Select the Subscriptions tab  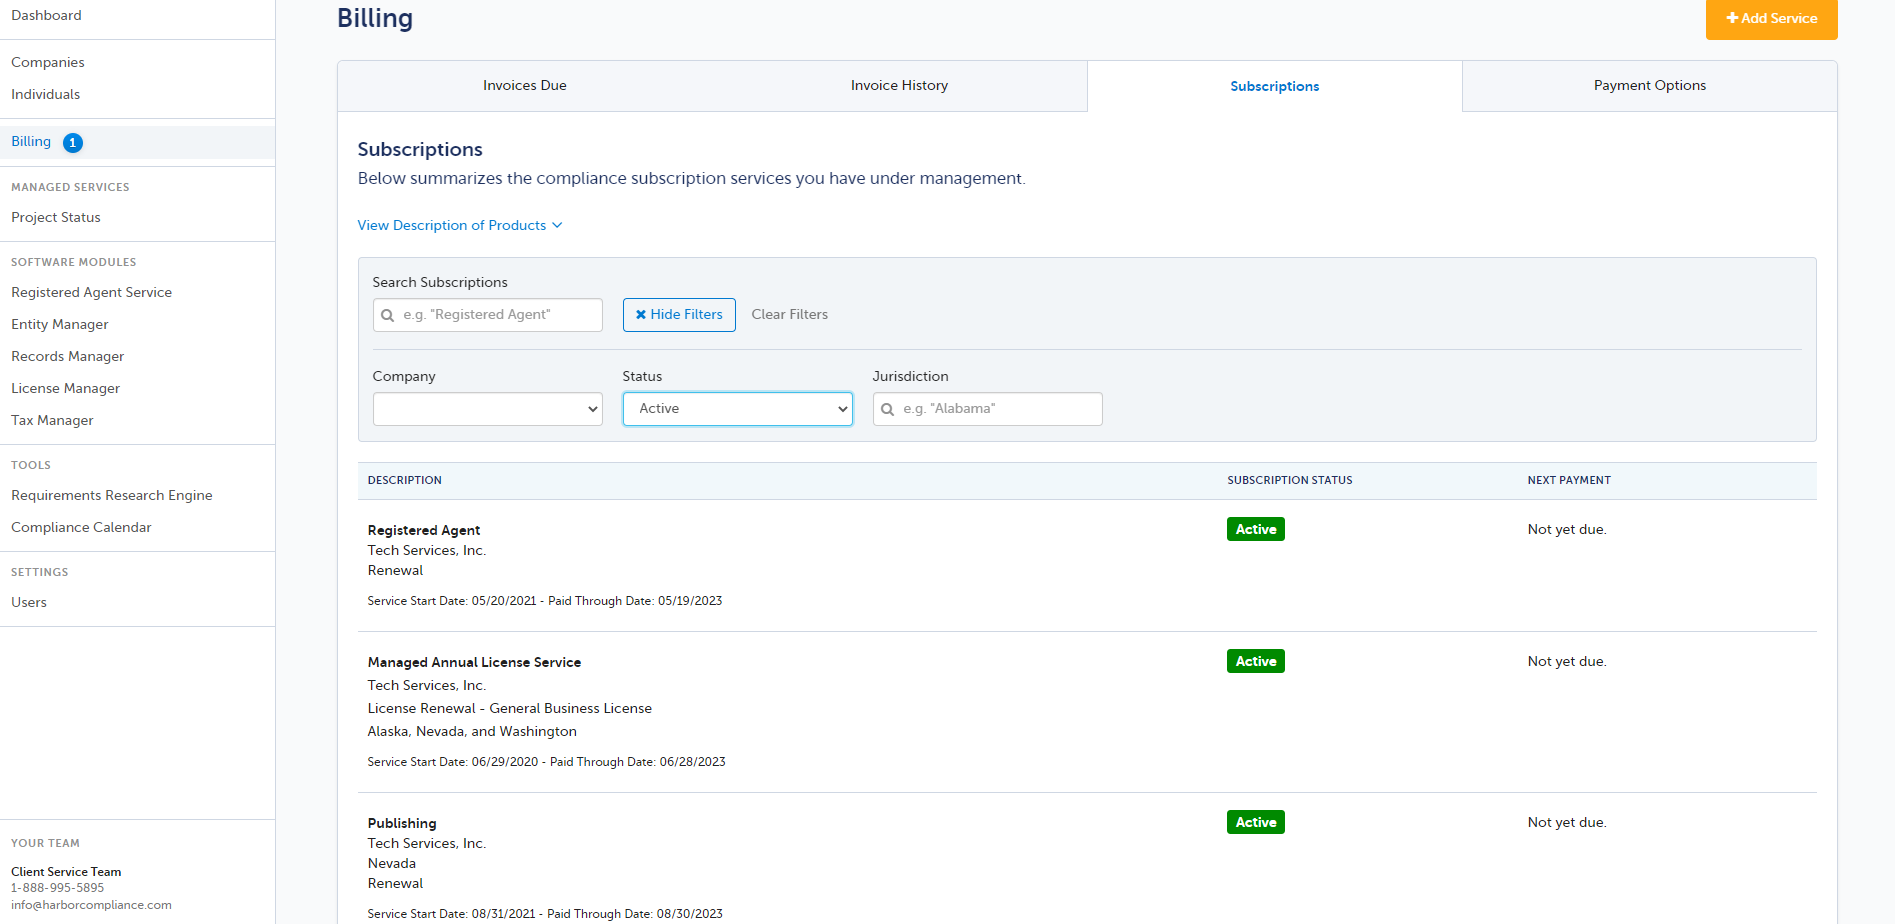1274,87
